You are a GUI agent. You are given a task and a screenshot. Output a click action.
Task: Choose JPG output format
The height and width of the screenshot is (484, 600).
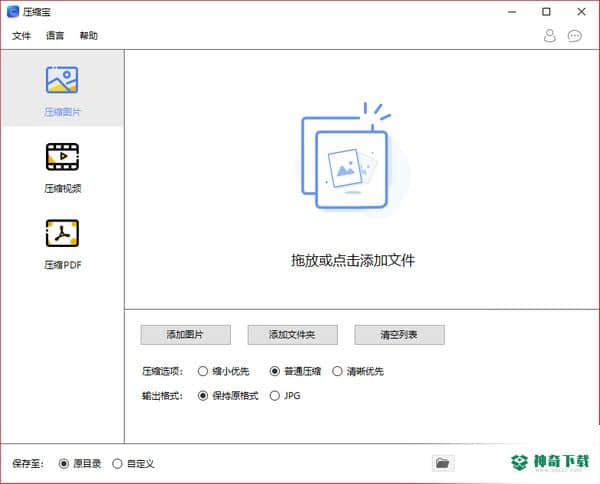click(x=285, y=396)
